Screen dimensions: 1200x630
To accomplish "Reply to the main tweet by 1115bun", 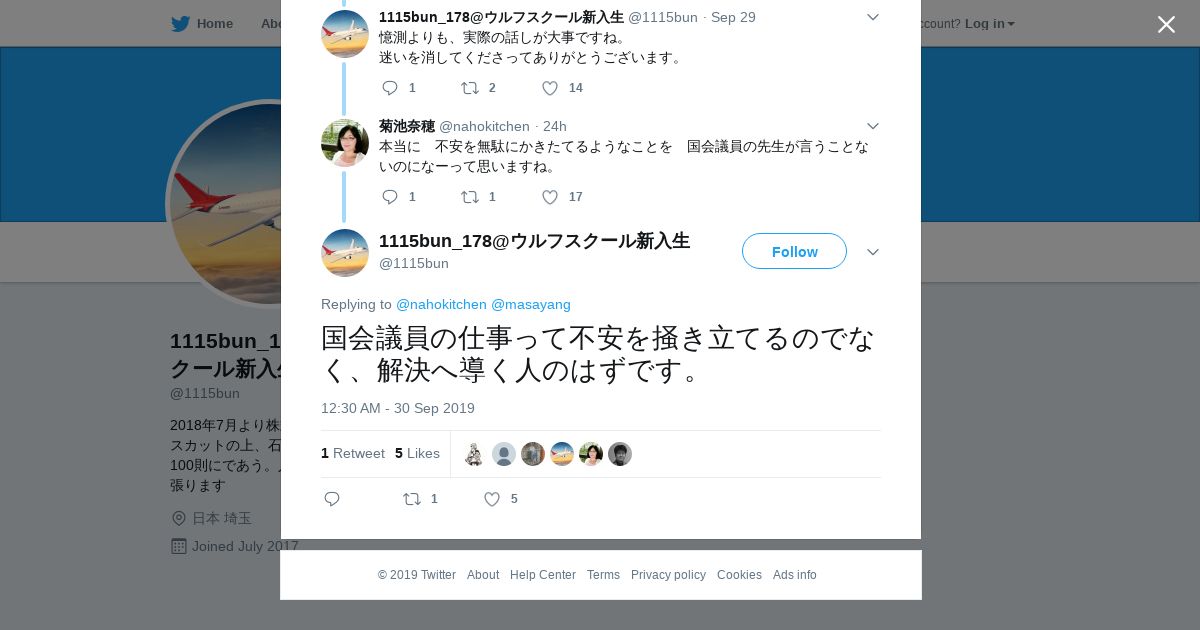I will tap(332, 499).
